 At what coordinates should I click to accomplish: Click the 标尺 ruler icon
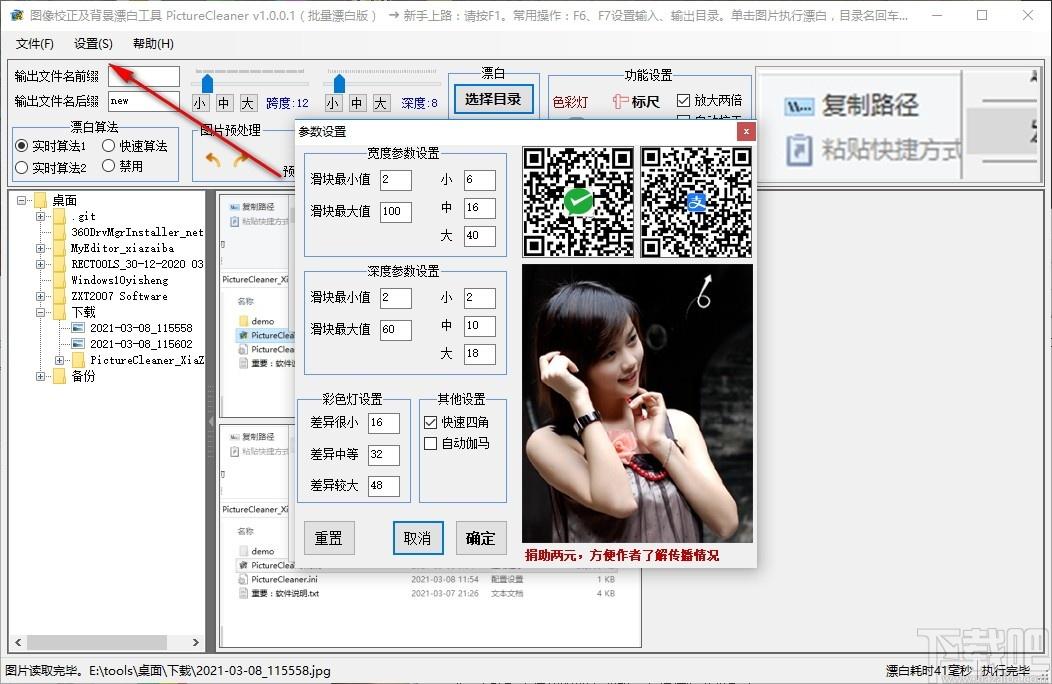620,101
